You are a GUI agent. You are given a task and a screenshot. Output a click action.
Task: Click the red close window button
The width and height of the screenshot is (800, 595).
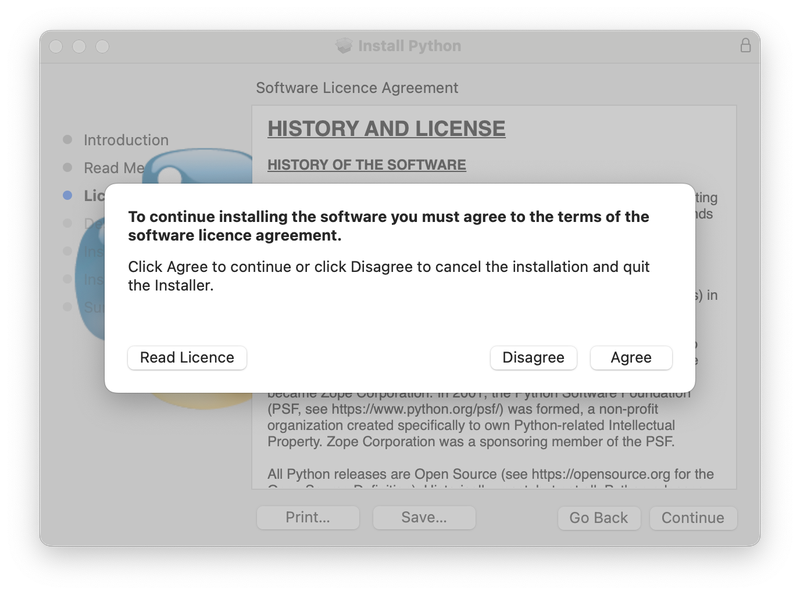point(56,46)
